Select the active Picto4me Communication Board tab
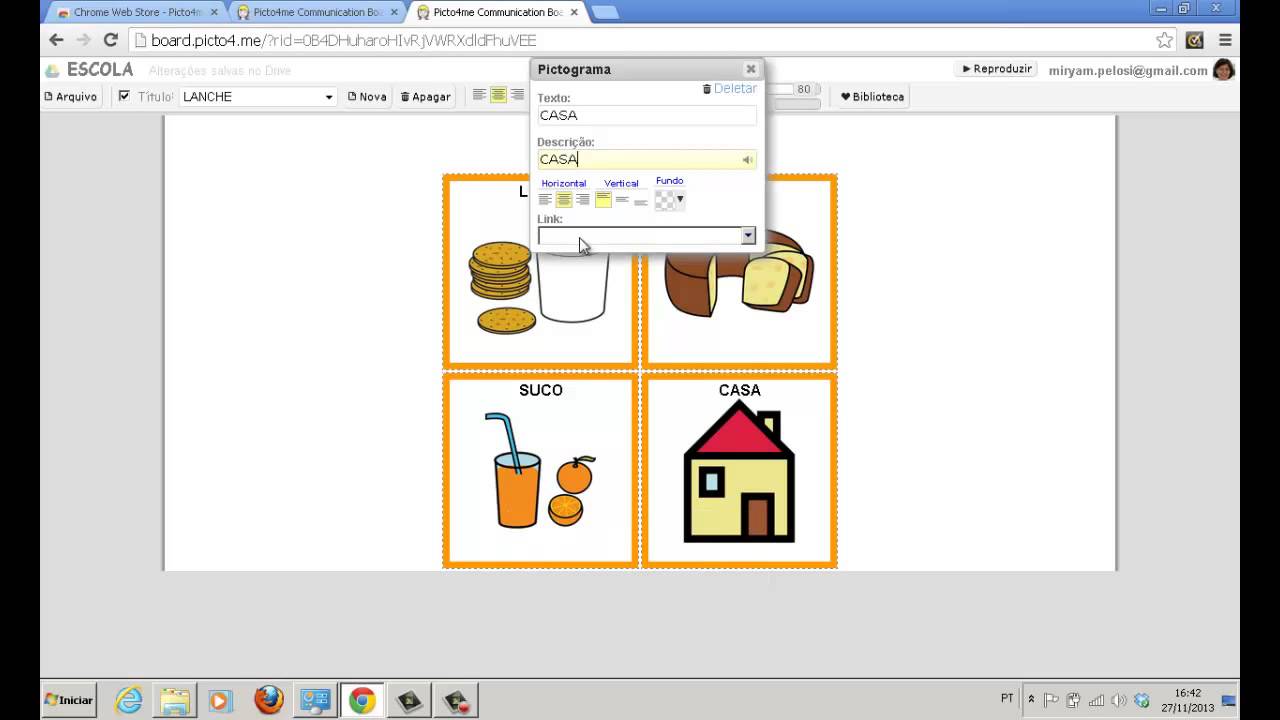 496,12
